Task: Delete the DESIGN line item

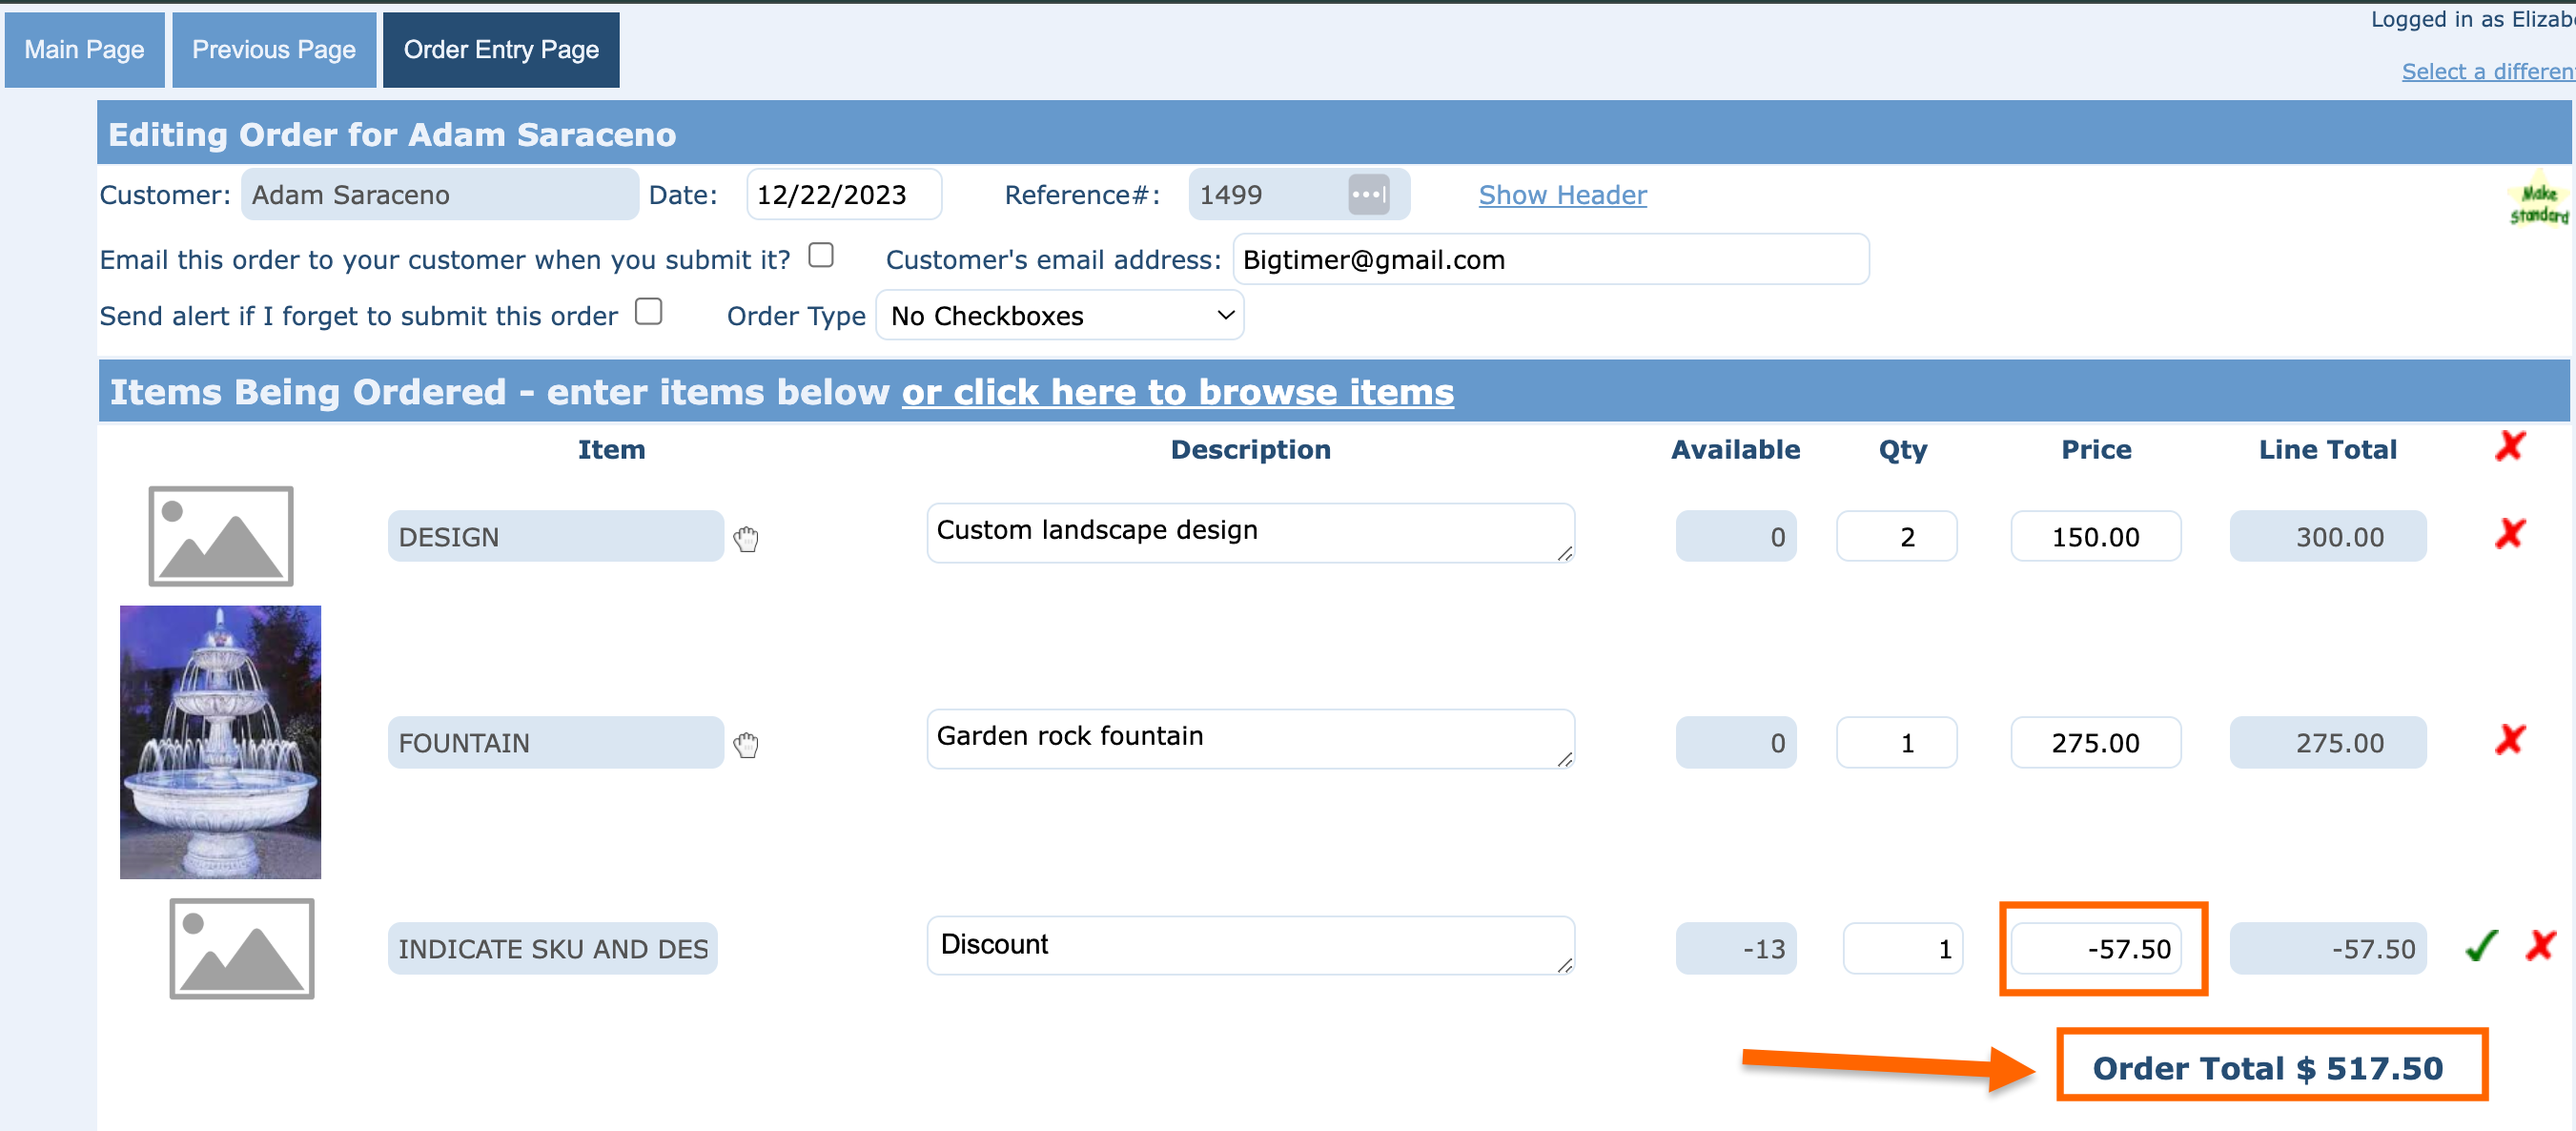Action: pos(2509,534)
